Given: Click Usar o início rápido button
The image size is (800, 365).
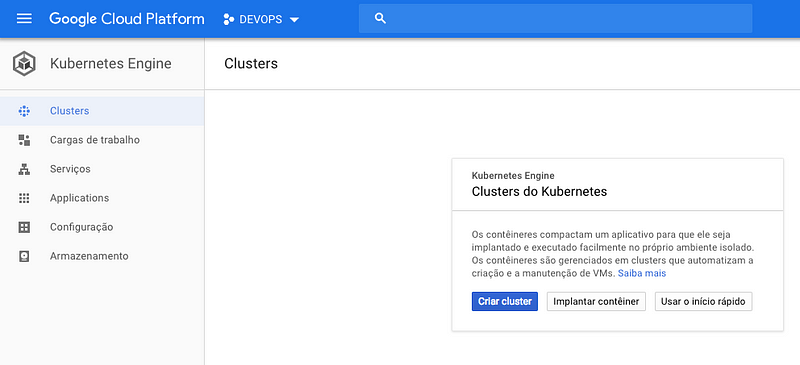Looking at the screenshot, I should click(x=704, y=302).
